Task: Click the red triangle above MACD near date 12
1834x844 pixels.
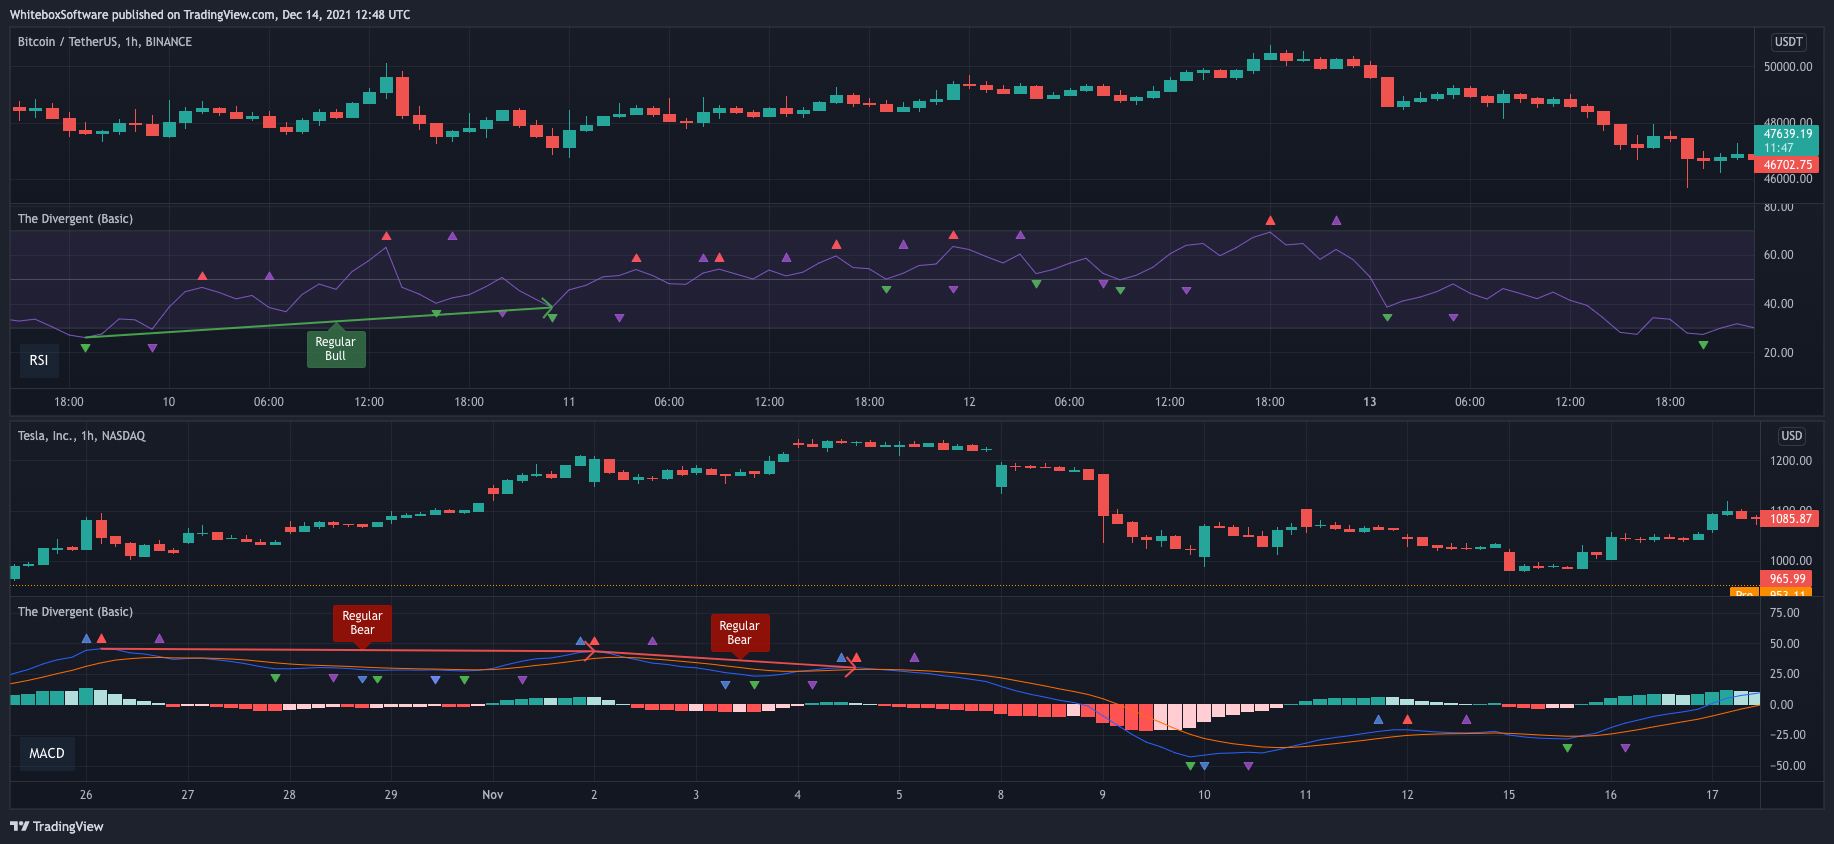Action: pos(1407,719)
